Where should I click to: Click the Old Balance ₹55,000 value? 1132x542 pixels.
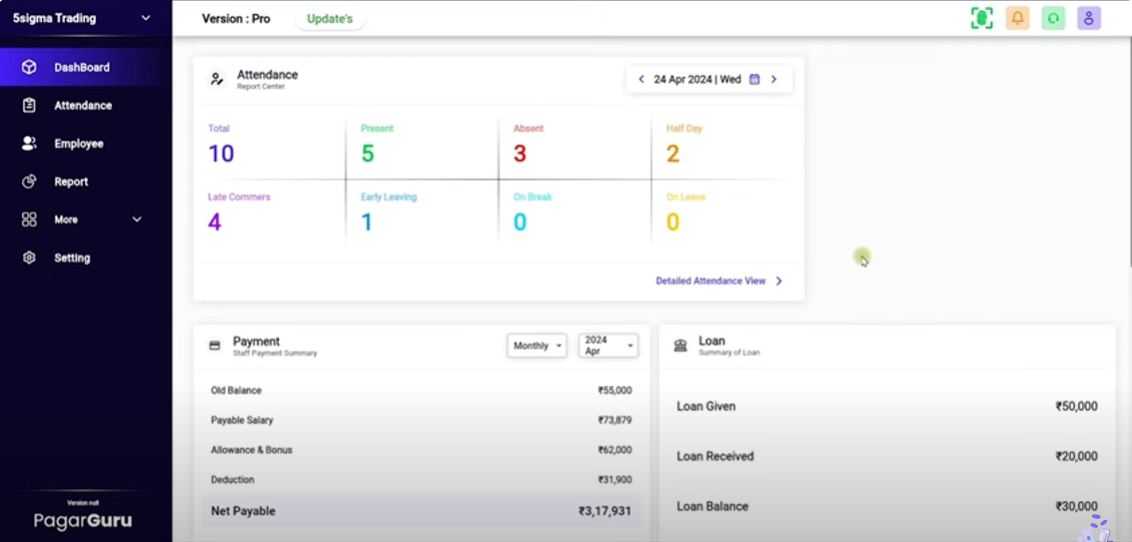tap(614, 390)
